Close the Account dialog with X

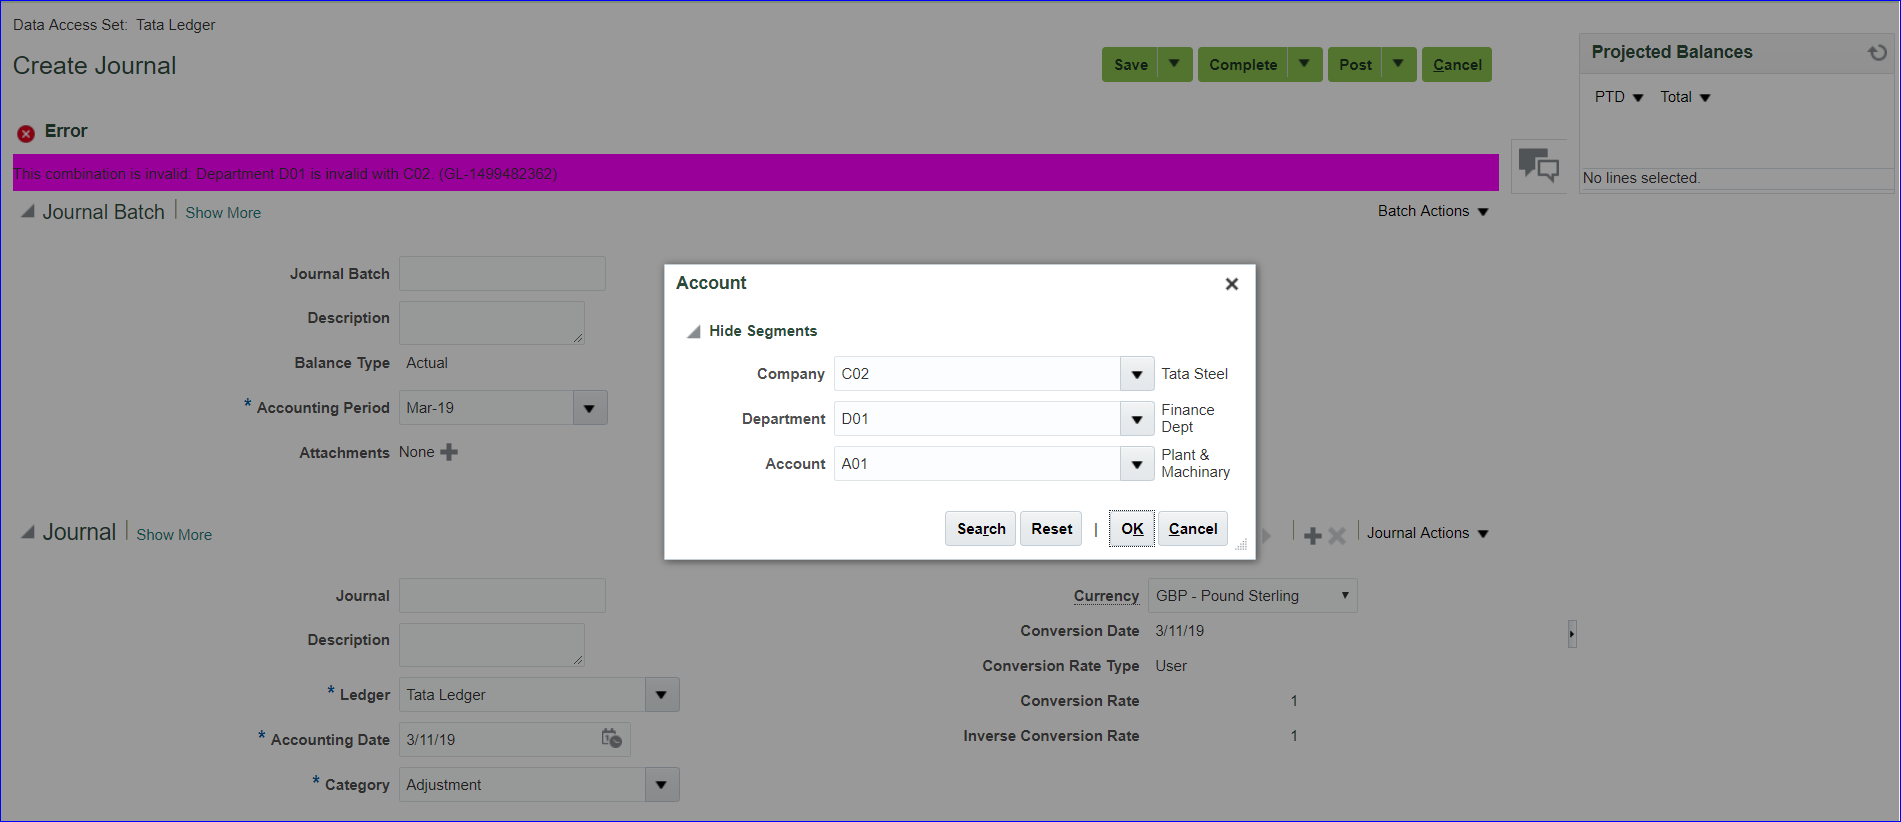1231,284
